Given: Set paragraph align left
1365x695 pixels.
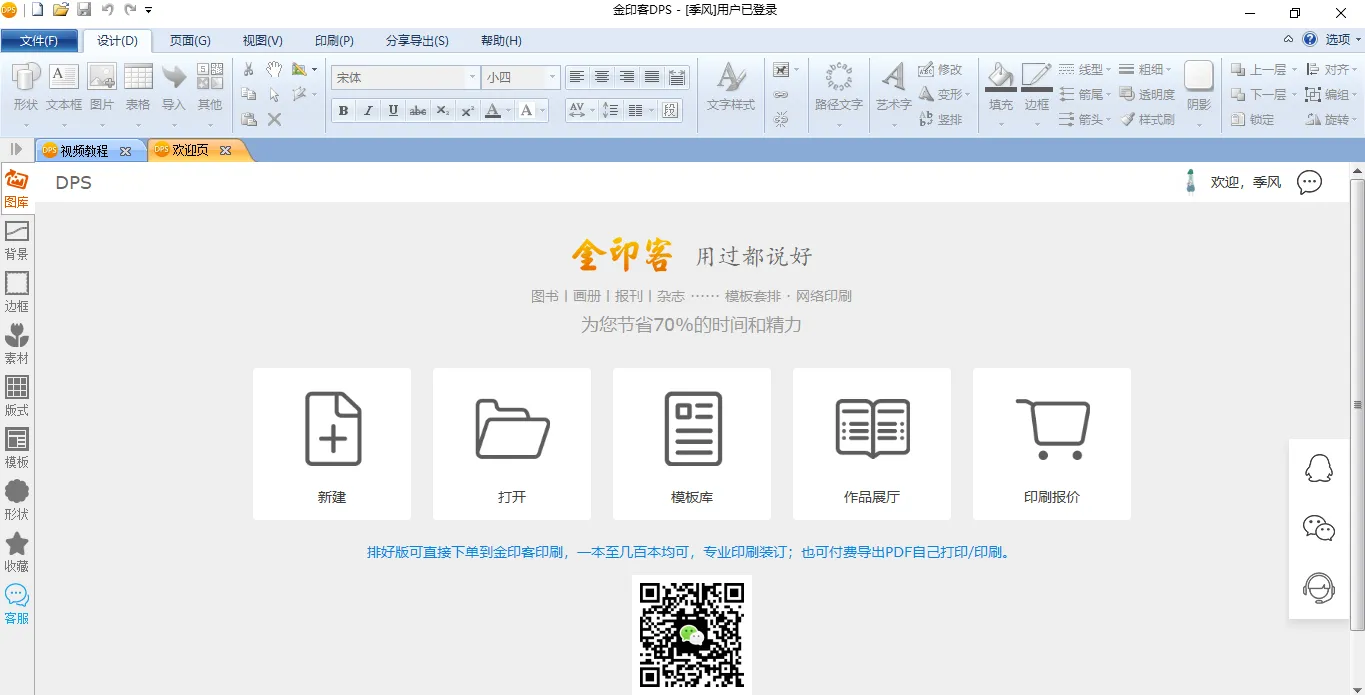Looking at the screenshot, I should [577, 77].
